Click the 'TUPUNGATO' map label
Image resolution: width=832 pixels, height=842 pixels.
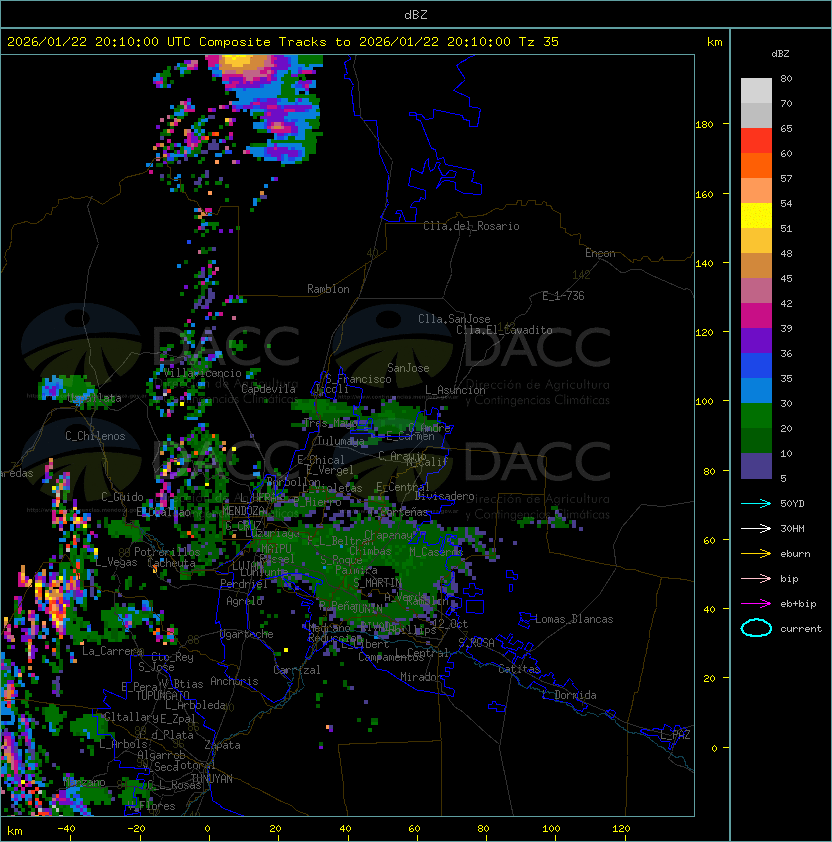point(163,695)
